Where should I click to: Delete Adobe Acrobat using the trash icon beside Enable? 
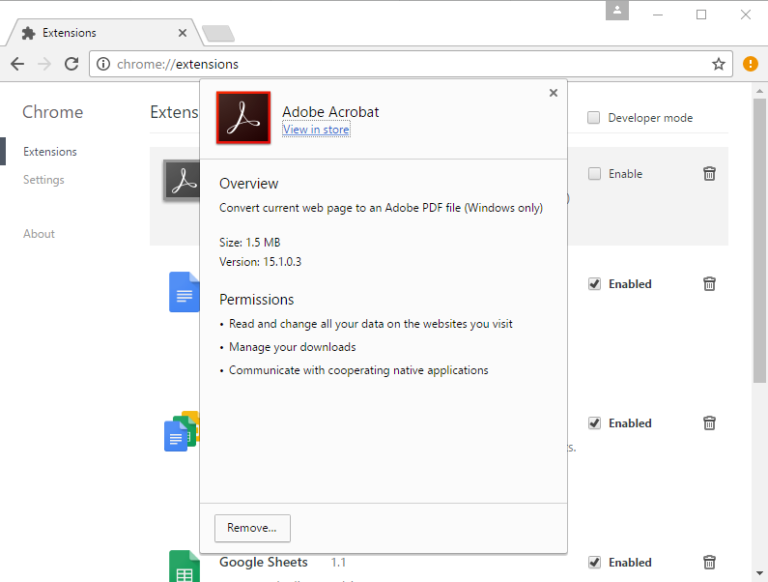[709, 173]
